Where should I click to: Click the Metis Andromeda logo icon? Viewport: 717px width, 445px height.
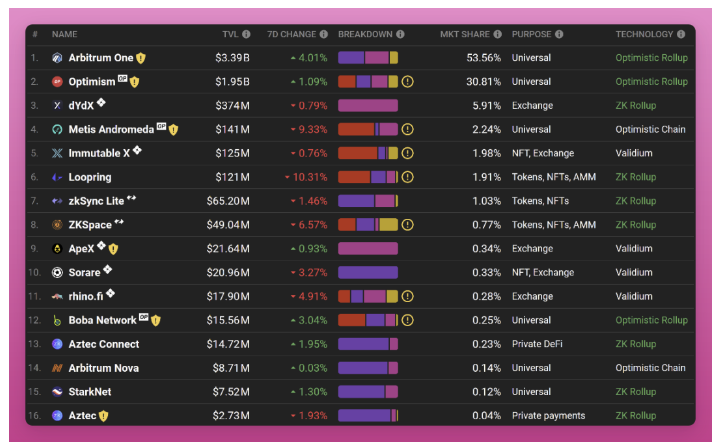point(57,129)
